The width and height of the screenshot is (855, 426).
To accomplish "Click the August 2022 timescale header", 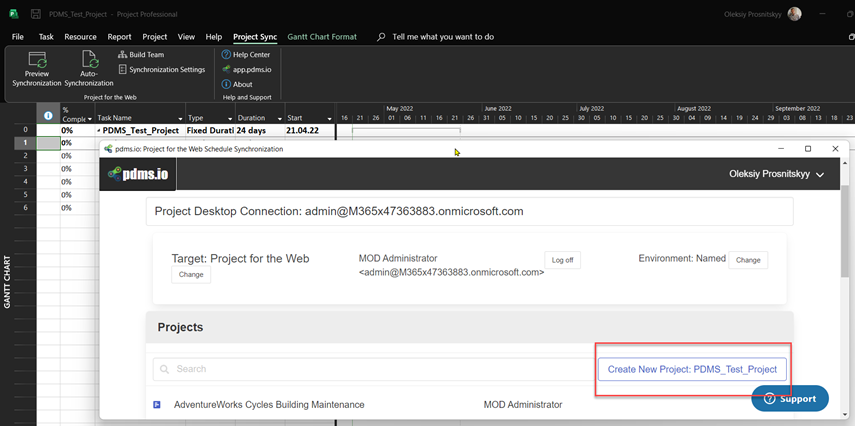I will [694, 109].
